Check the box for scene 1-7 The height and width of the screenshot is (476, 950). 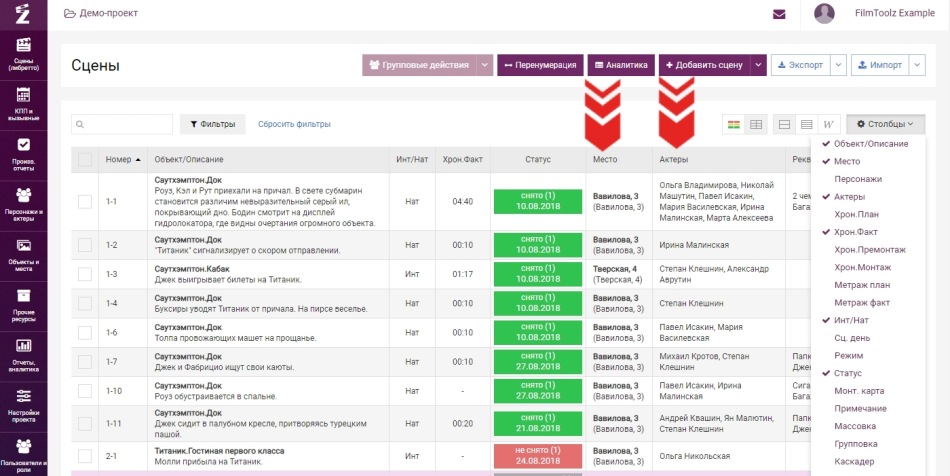[85, 362]
